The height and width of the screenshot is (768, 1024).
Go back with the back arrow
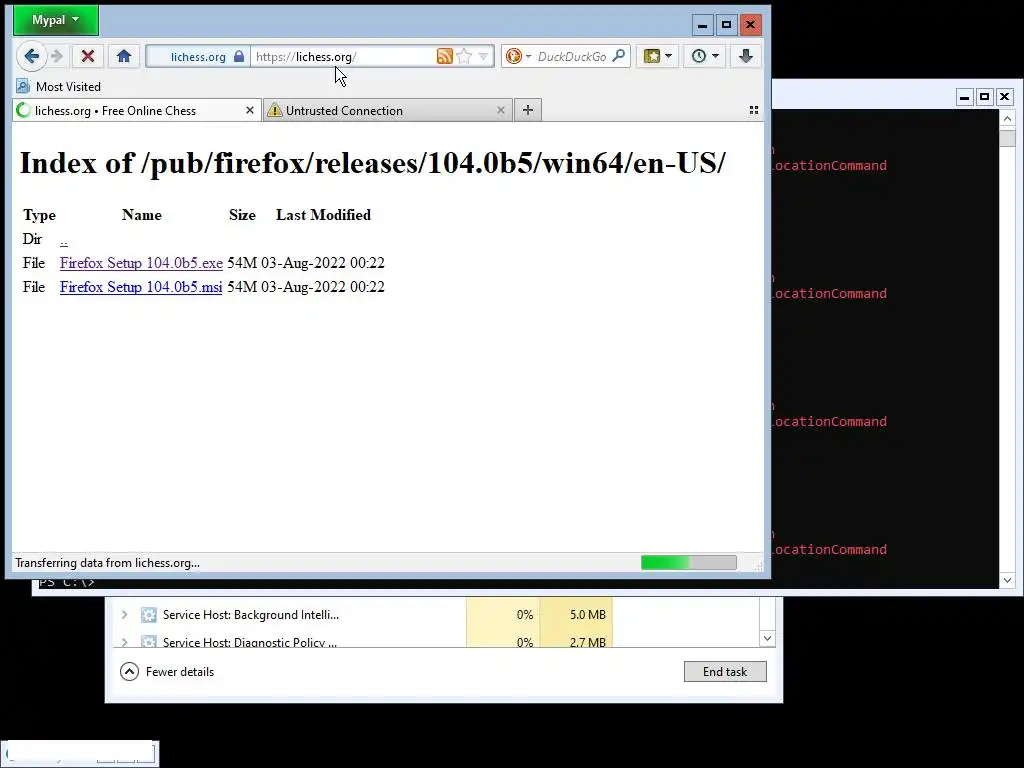click(31, 56)
